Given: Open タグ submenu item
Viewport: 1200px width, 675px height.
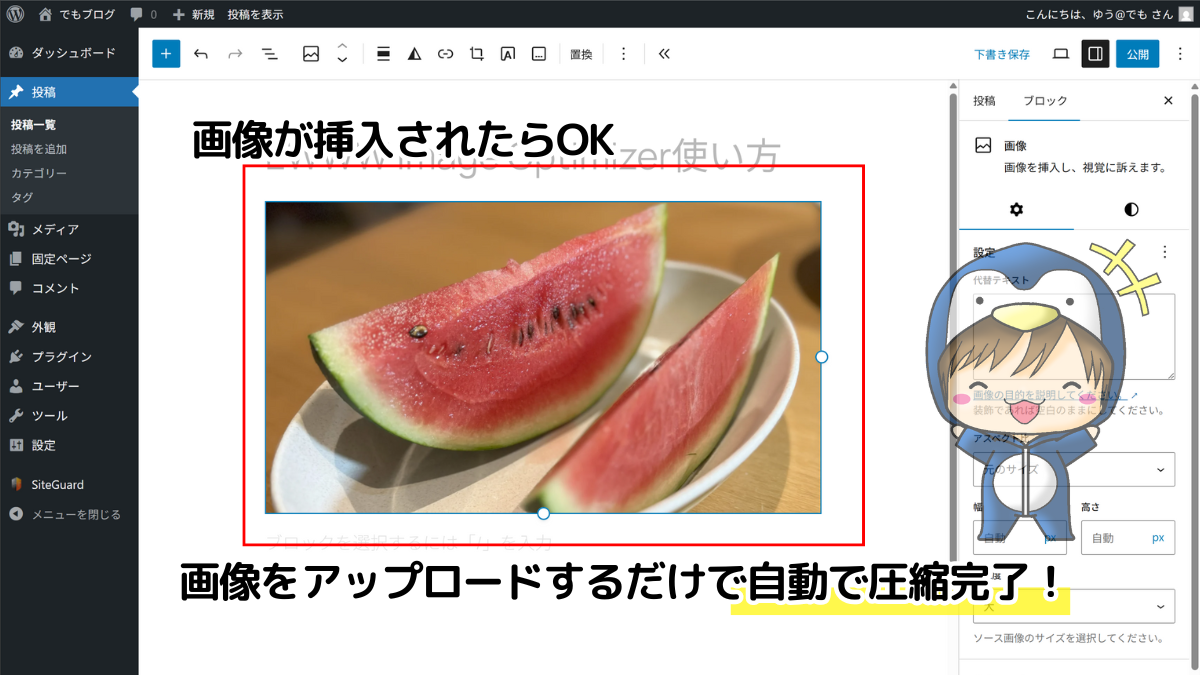Looking at the screenshot, I should coord(22,197).
